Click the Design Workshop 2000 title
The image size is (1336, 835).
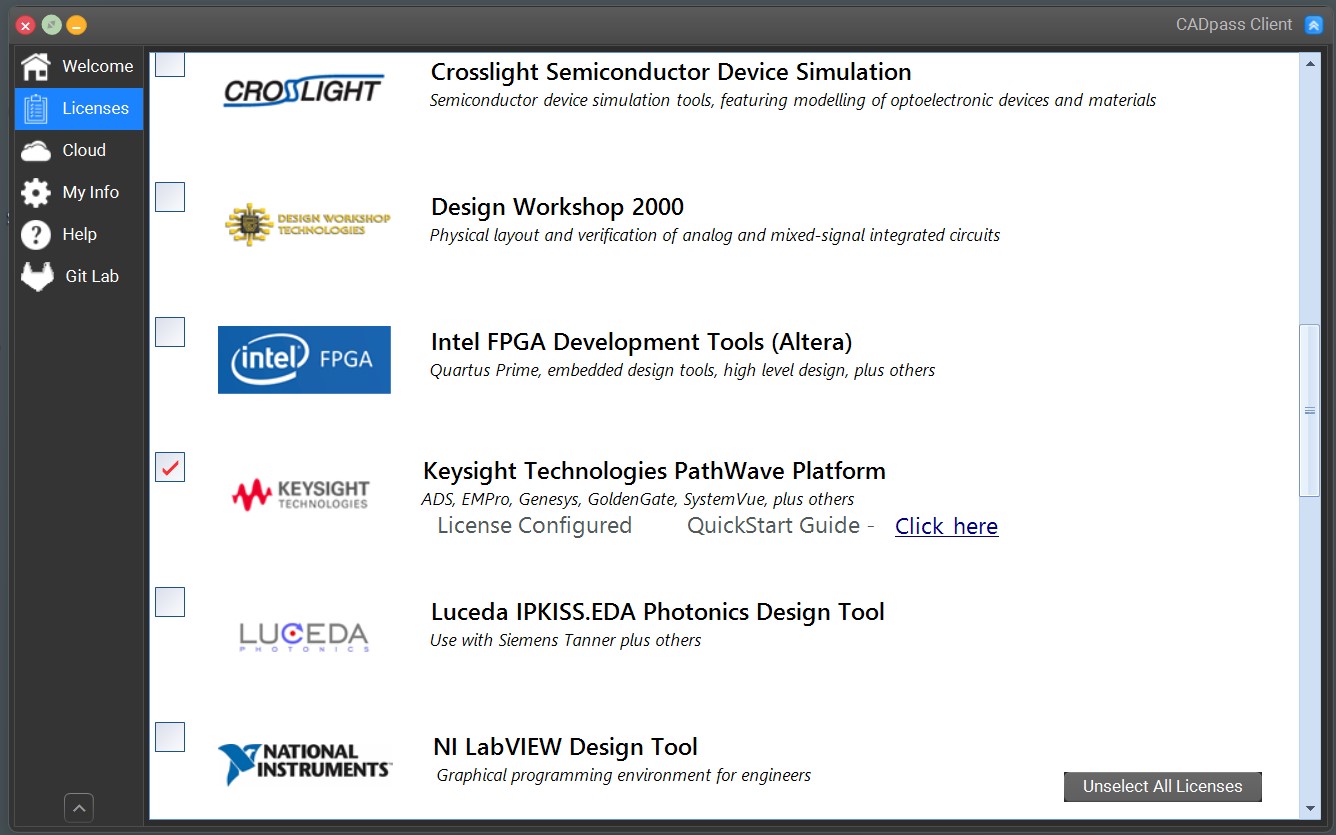557,207
